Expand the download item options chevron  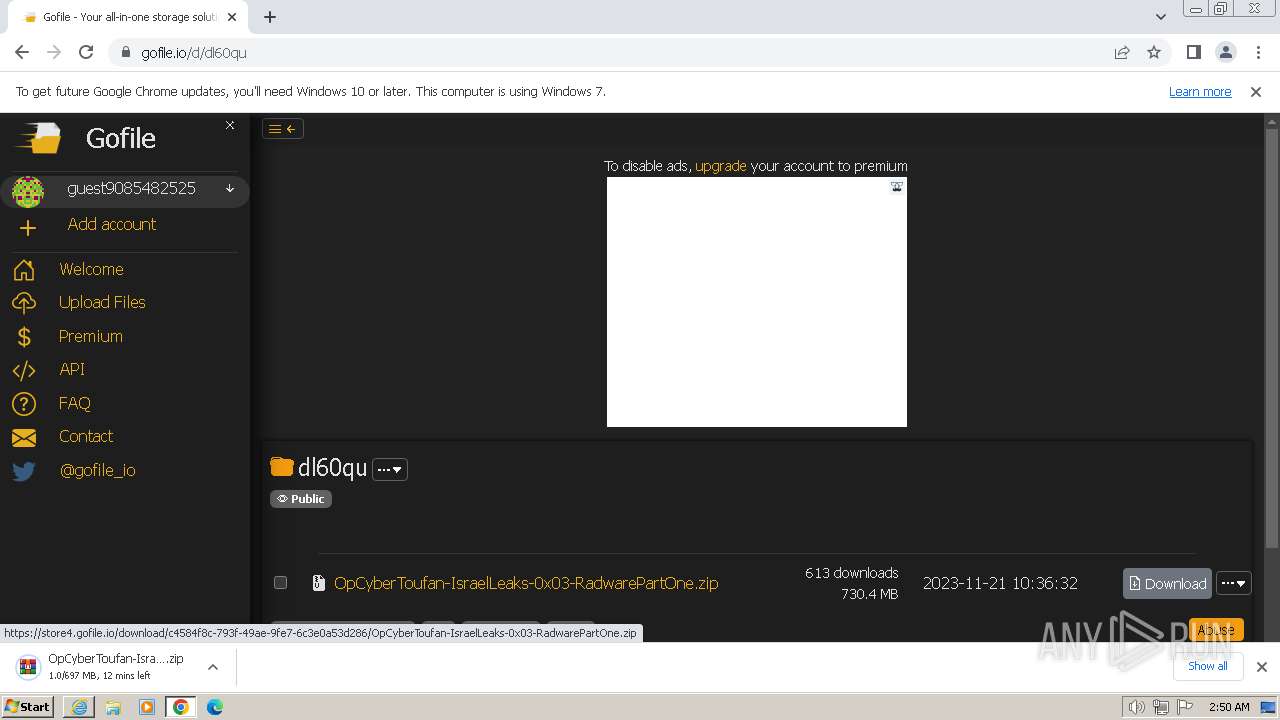pyautogui.click(x=213, y=666)
